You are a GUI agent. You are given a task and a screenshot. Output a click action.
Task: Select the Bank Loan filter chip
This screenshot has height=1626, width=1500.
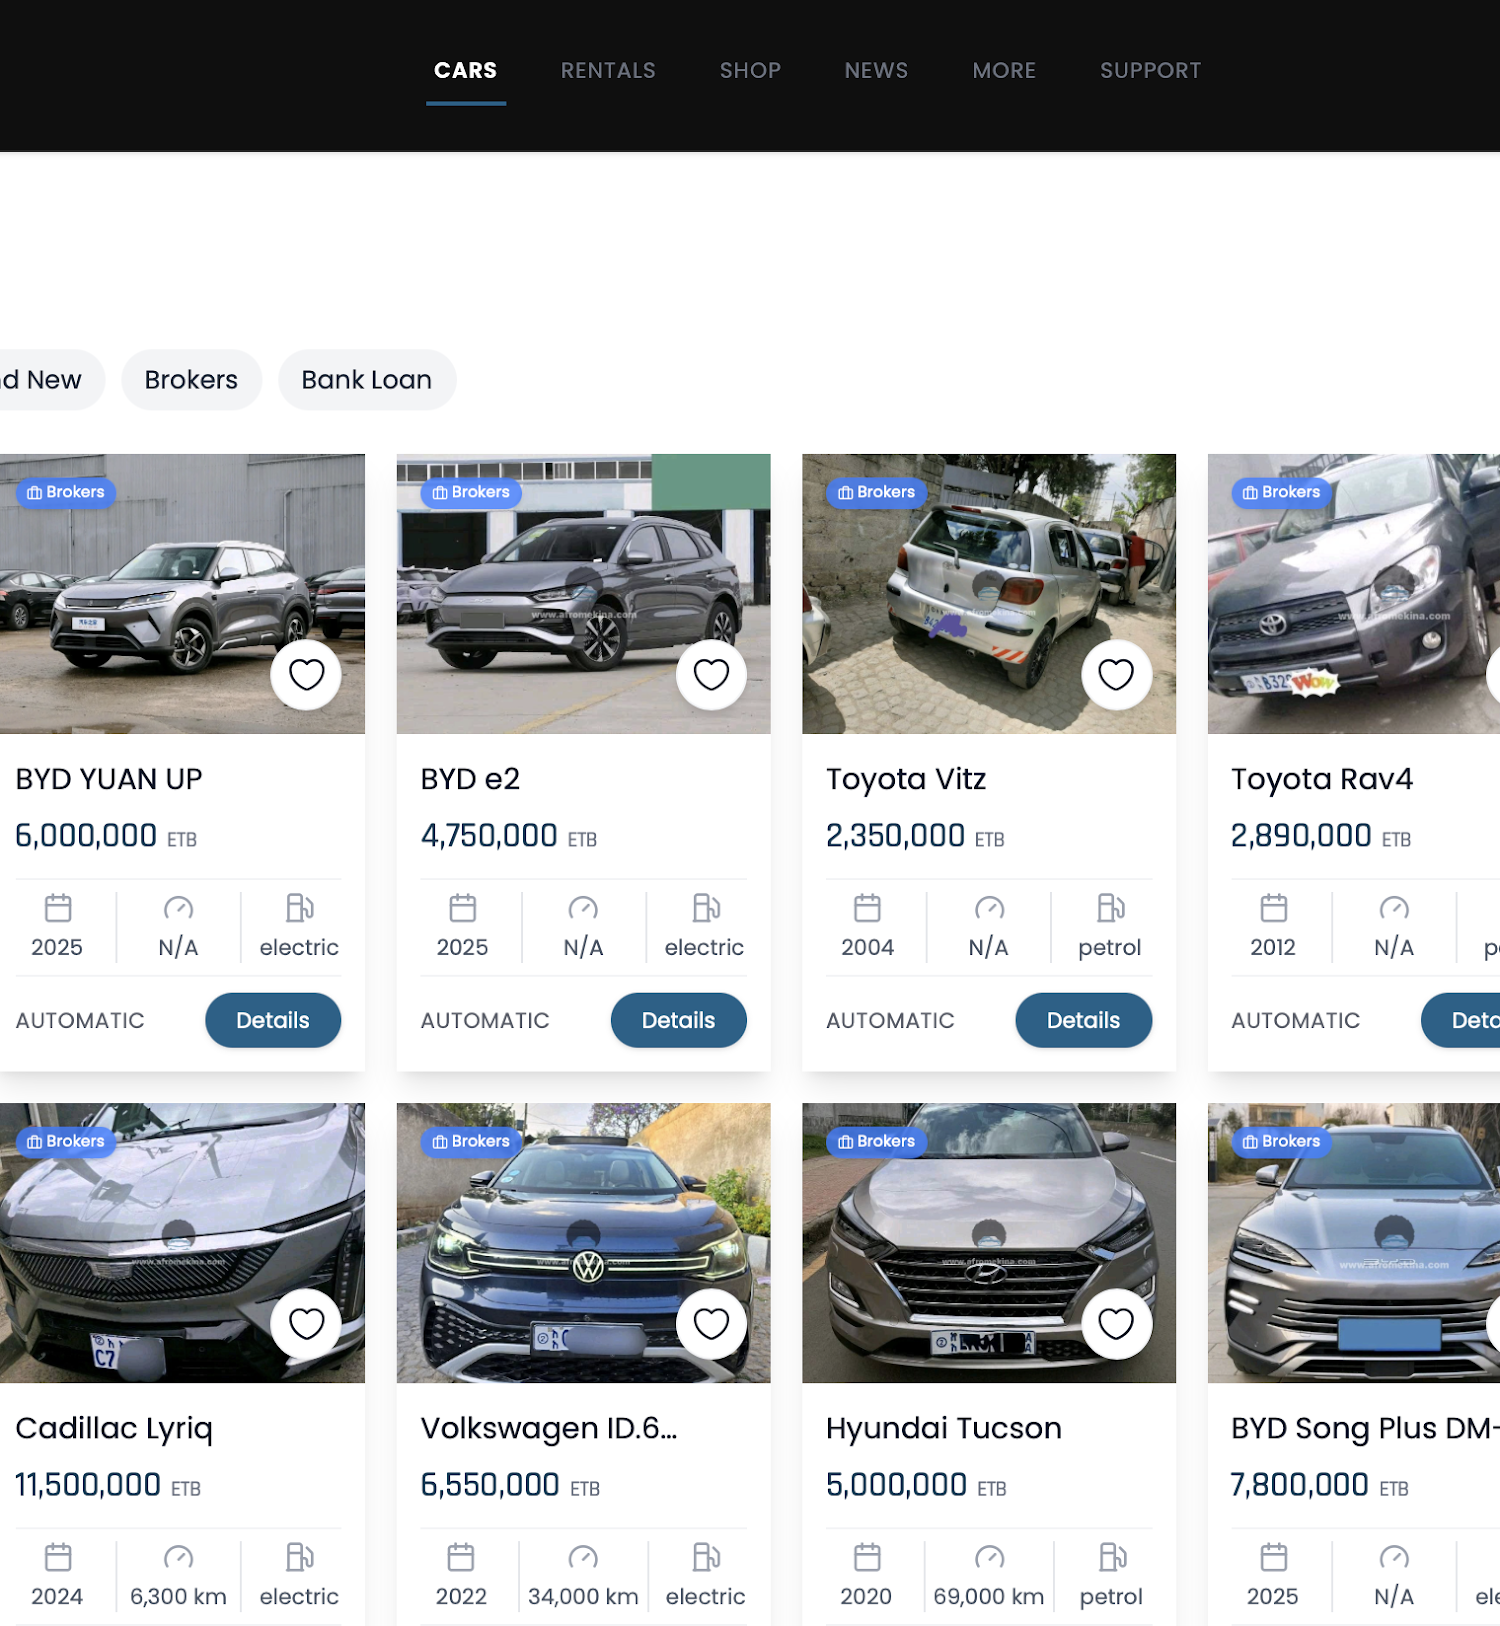(367, 380)
